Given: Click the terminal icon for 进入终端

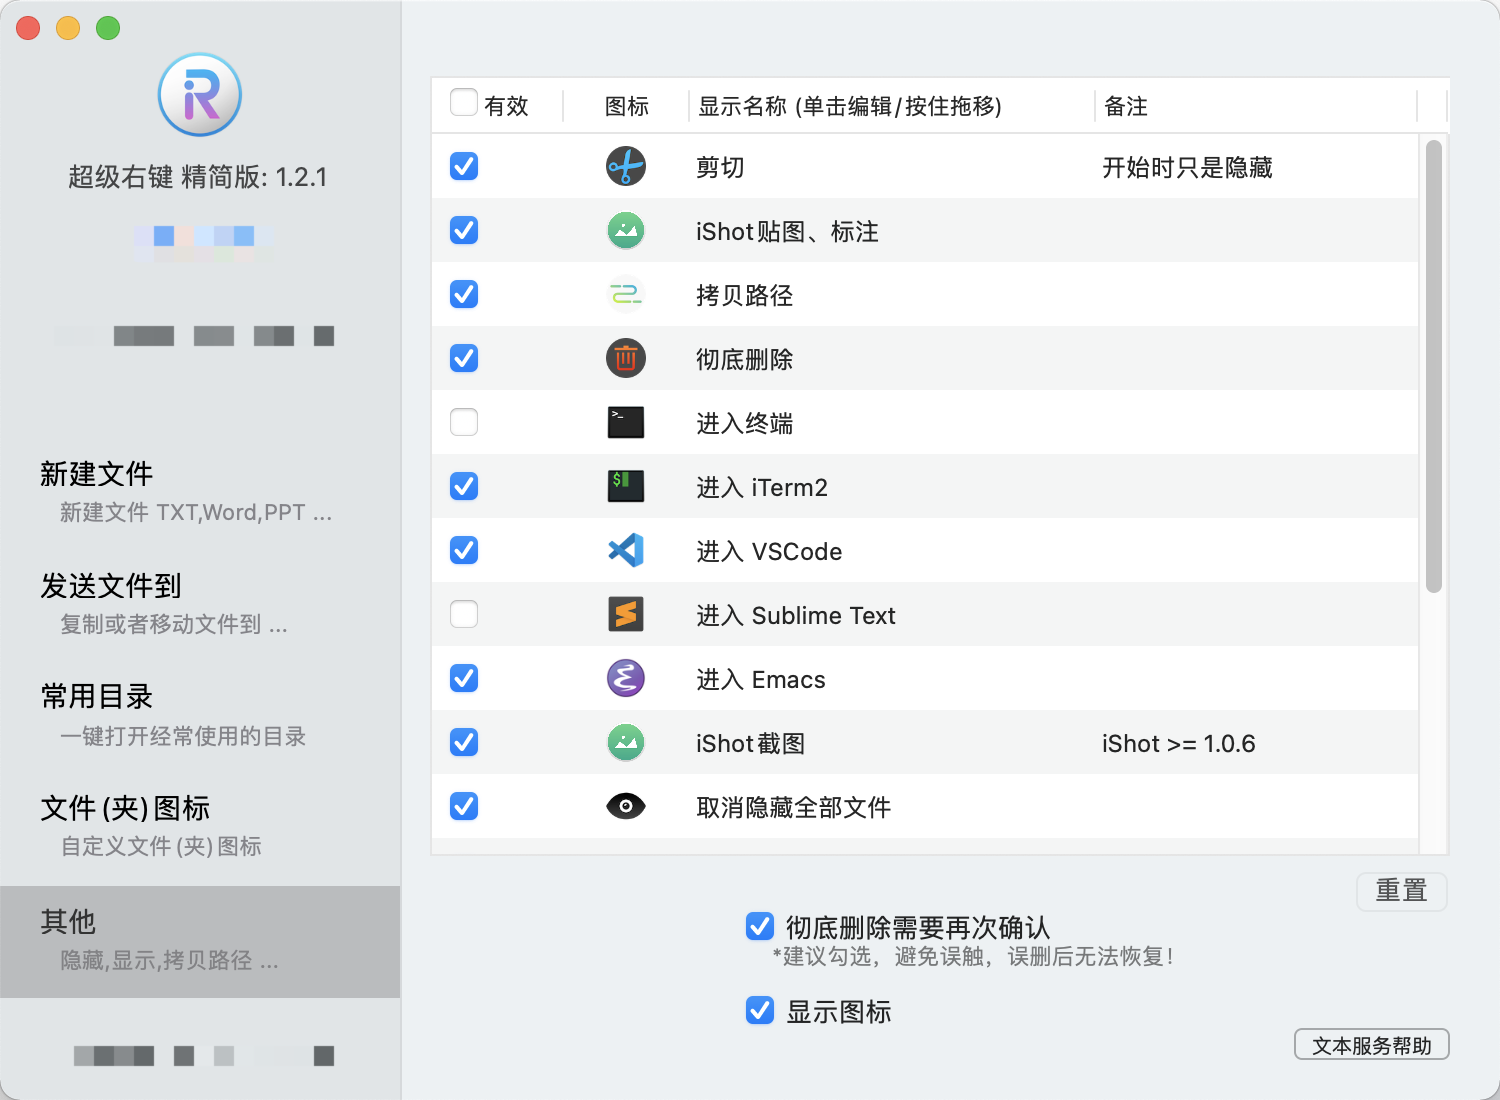Looking at the screenshot, I should point(626,422).
